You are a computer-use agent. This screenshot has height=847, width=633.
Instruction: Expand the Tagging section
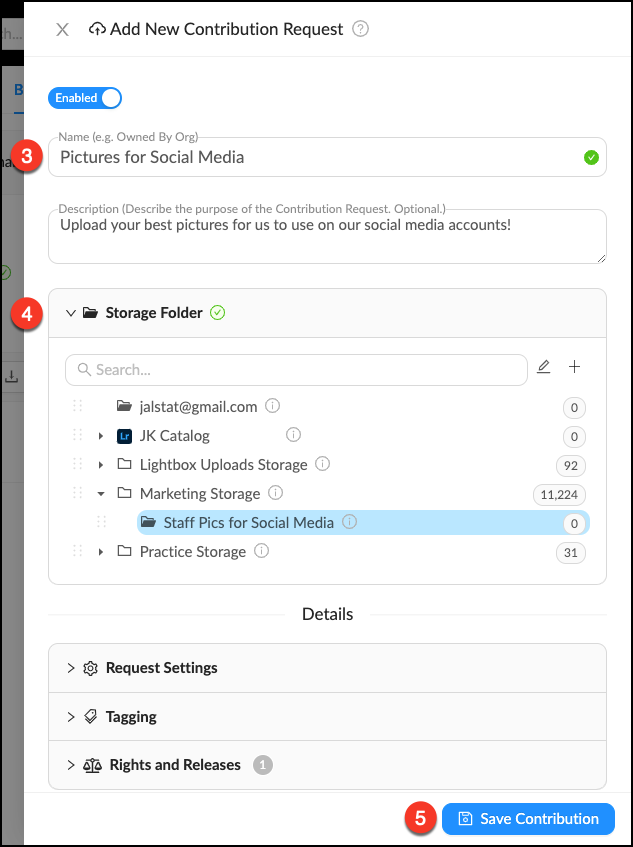coord(131,717)
